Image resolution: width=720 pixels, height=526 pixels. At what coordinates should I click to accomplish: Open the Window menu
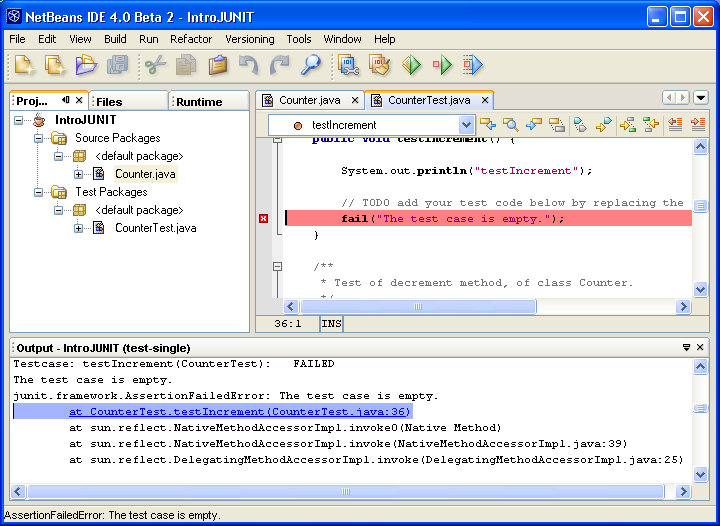[x=343, y=39]
